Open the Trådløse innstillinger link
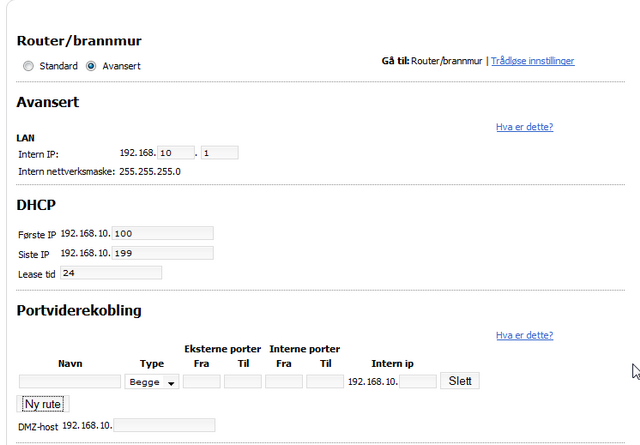The width and height of the screenshot is (640, 445). 532,61
